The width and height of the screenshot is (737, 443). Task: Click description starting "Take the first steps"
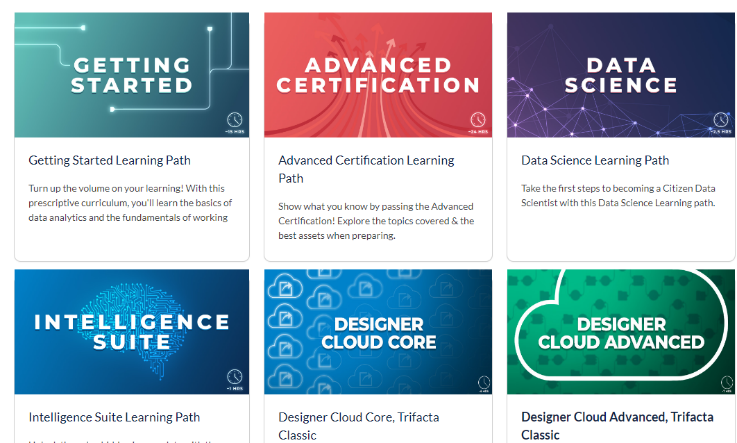click(x=618, y=195)
